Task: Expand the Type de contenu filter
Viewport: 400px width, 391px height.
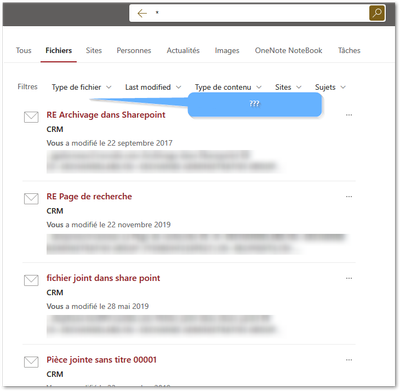Action: coord(228,87)
